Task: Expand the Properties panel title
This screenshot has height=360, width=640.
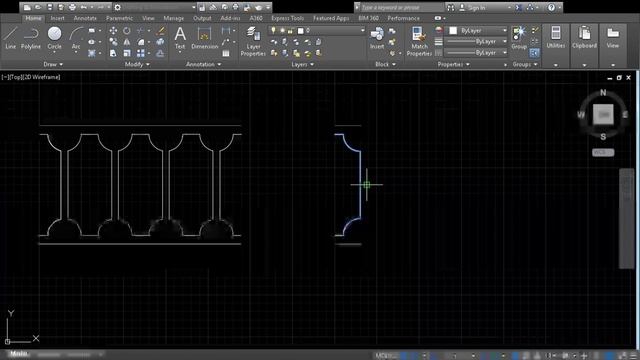Action: pyautogui.click(x=453, y=64)
